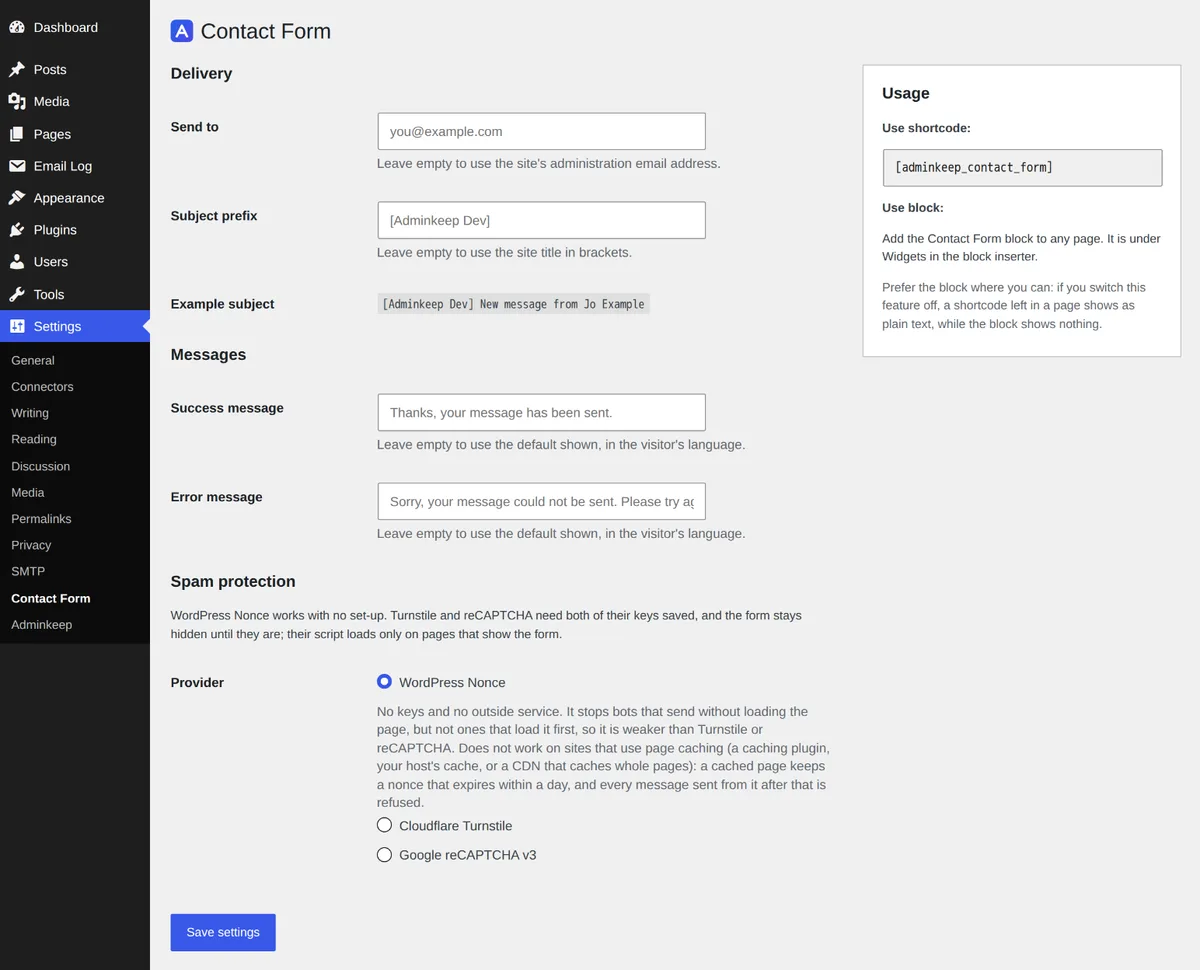Click the Posts pushpin icon
Image resolution: width=1200 pixels, height=970 pixels.
point(17,69)
